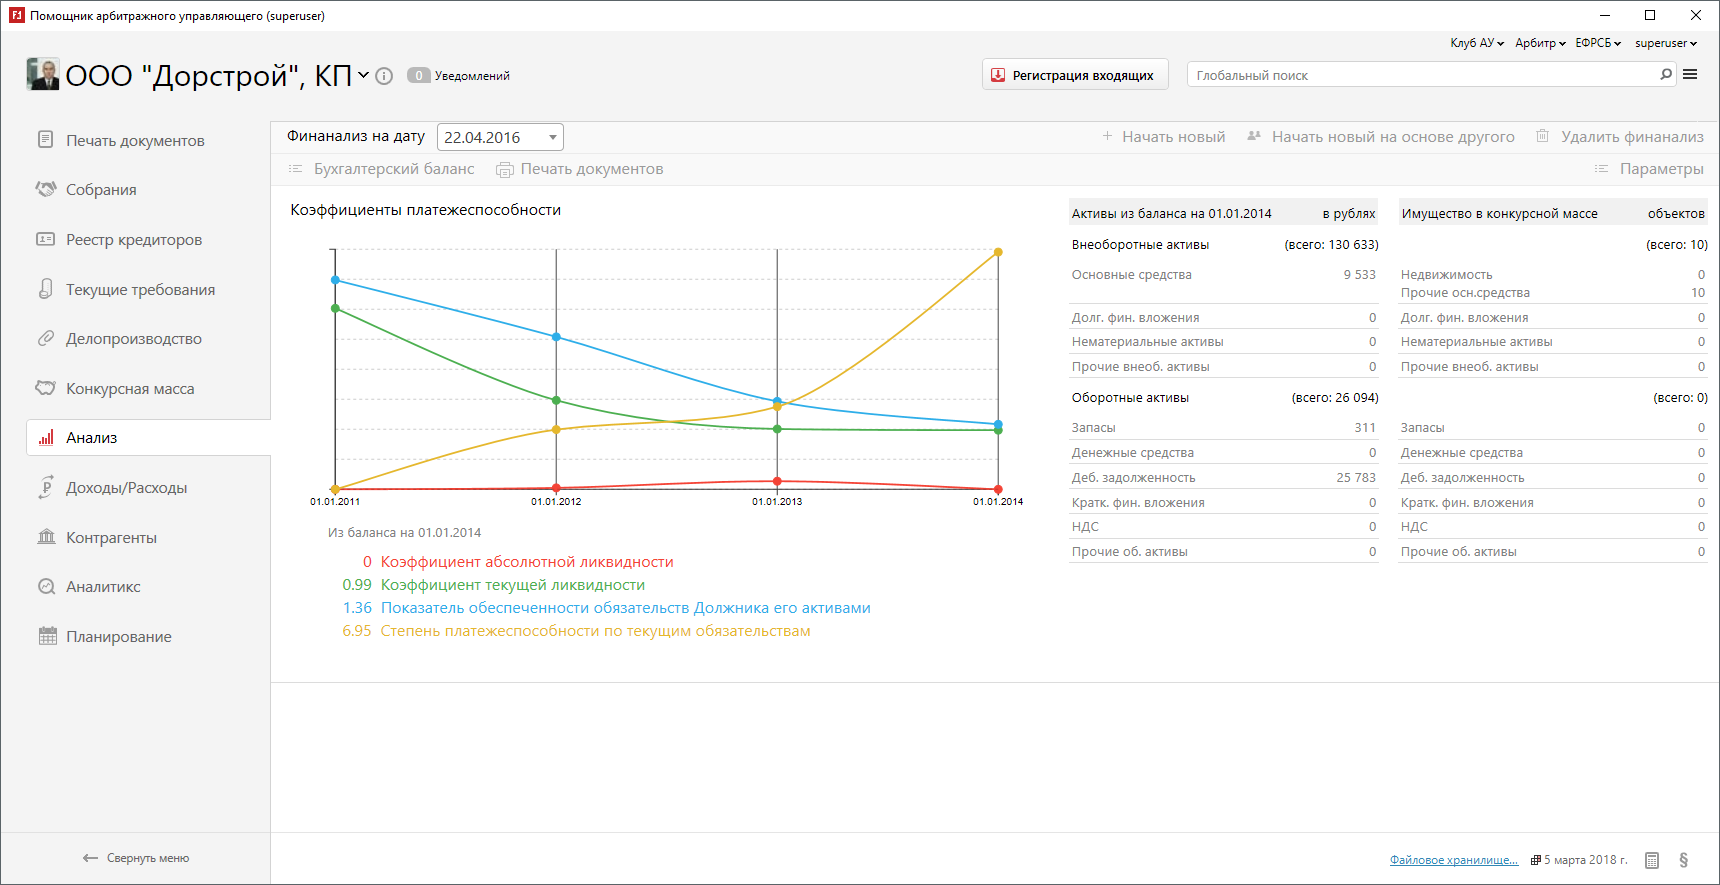This screenshot has width=1720, height=885.
Task: Click Начать новый финанализ button
Action: 1163,137
